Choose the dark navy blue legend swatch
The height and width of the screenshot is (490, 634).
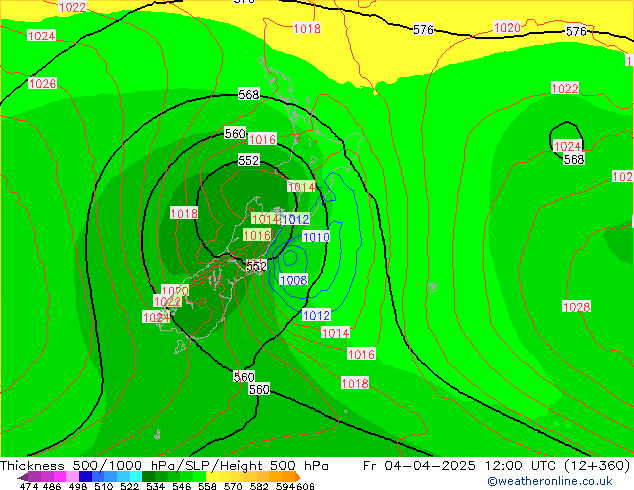85,477
